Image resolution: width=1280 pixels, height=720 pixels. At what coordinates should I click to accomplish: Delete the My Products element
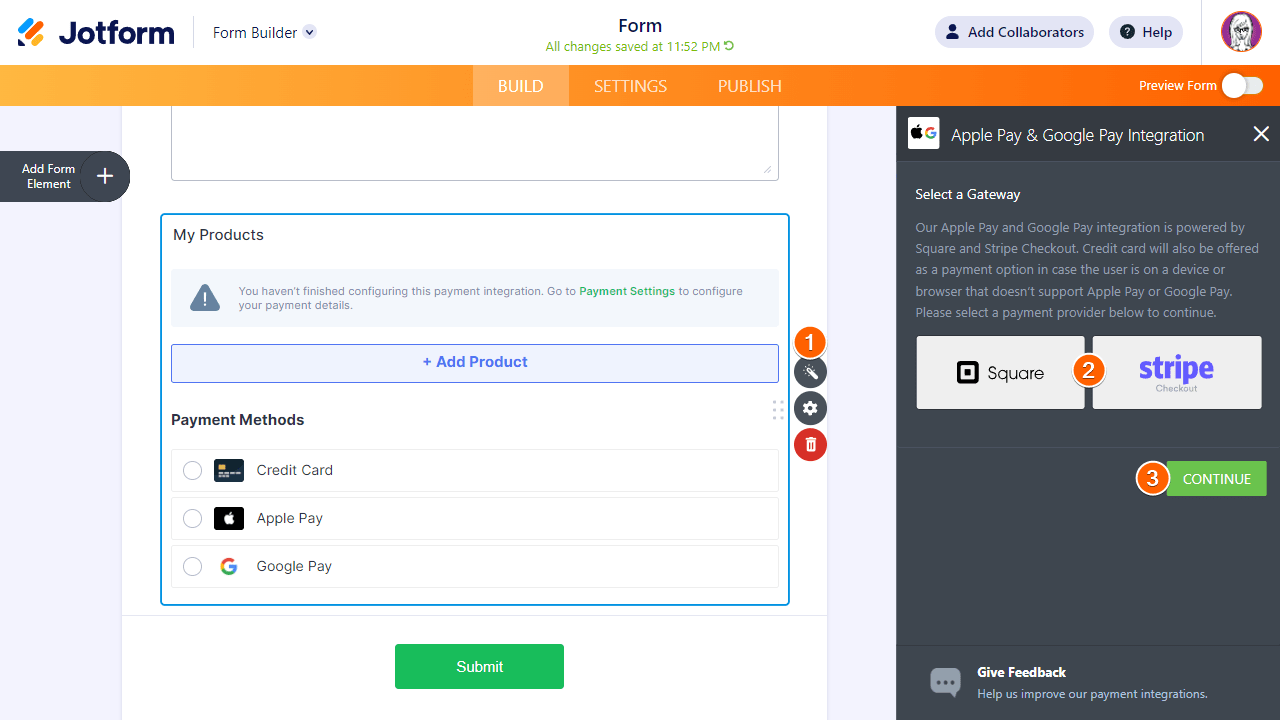(x=810, y=444)
